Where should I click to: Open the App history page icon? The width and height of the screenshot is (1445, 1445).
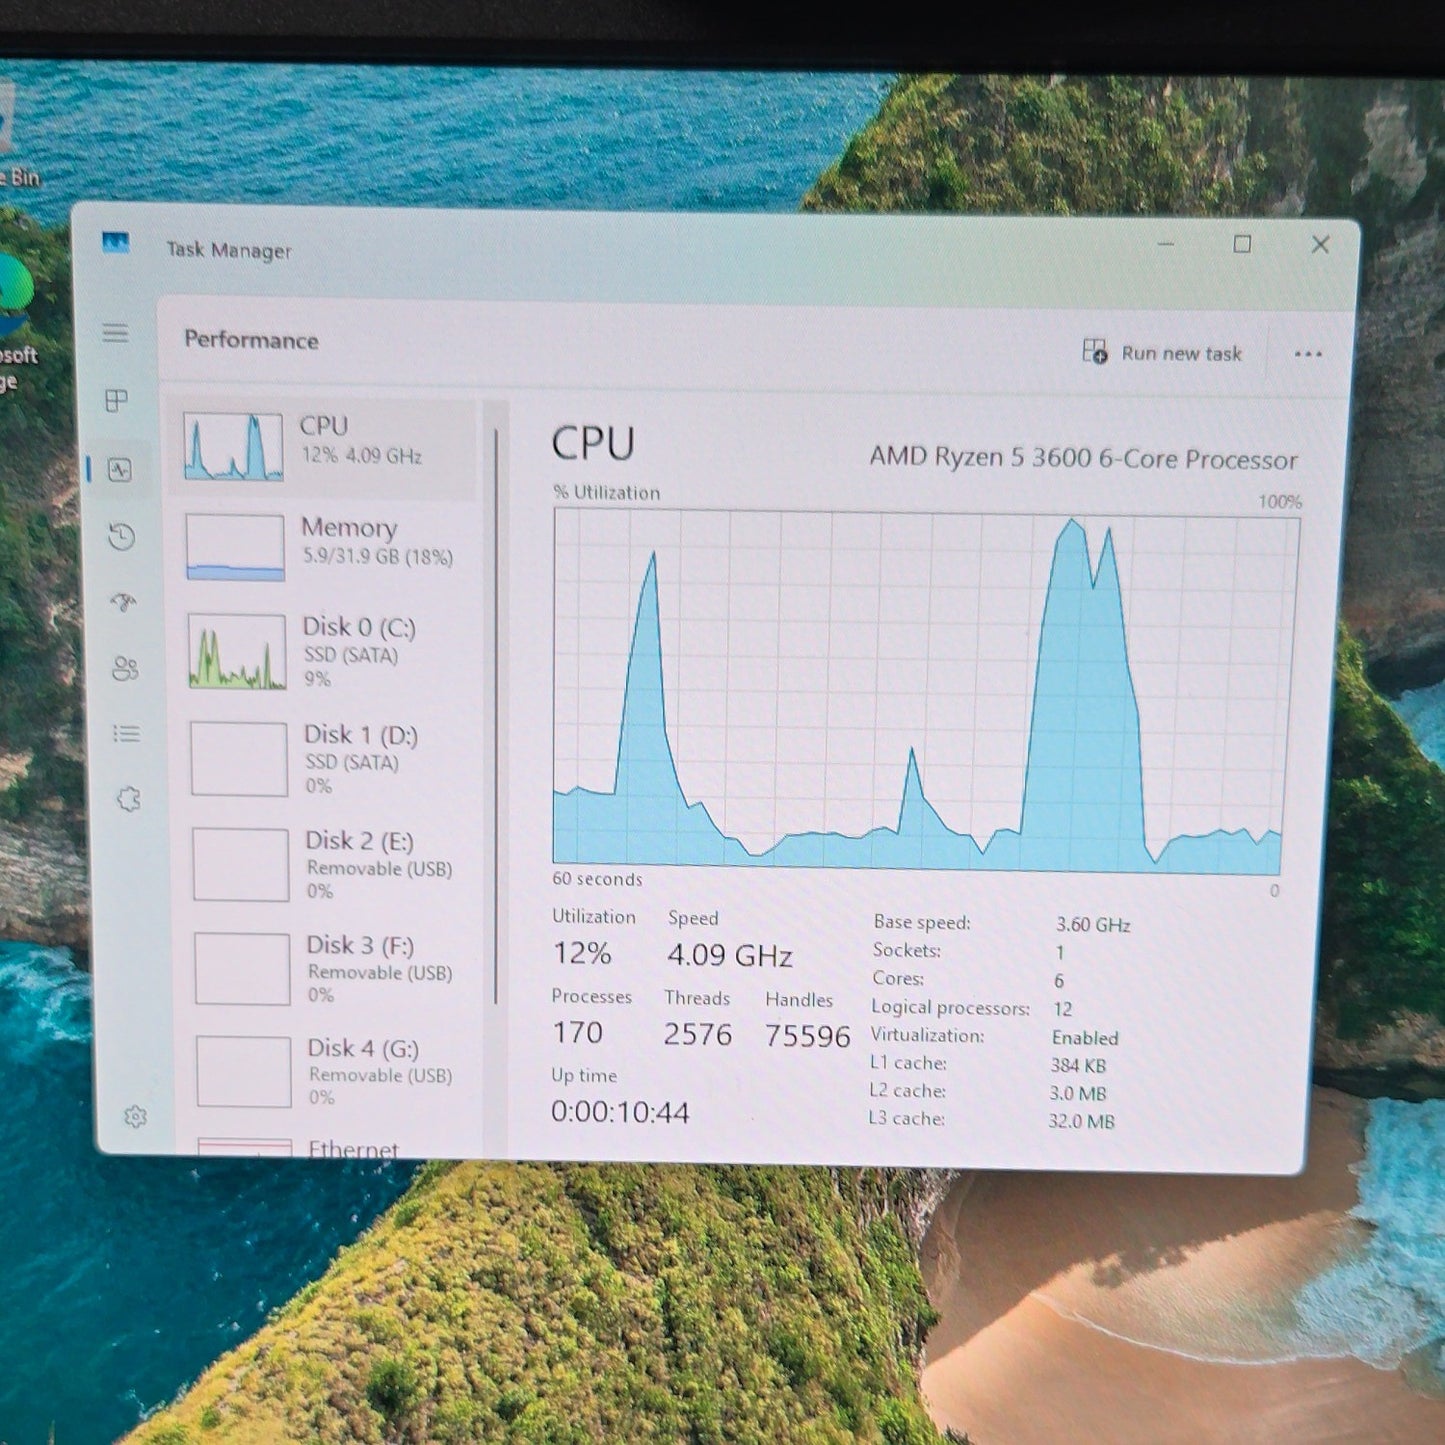122,537
